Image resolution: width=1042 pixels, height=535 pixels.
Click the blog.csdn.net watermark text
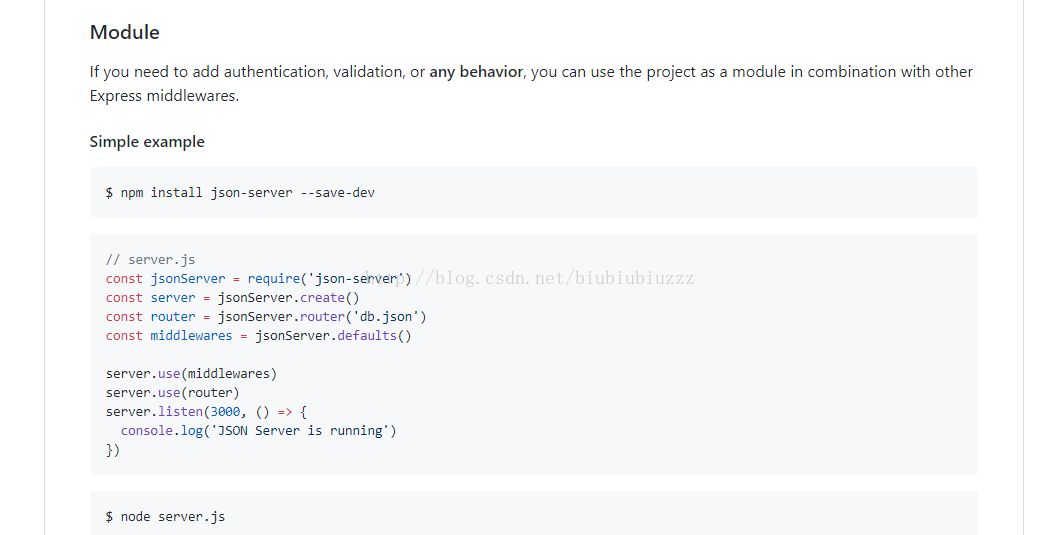[560, 278]
